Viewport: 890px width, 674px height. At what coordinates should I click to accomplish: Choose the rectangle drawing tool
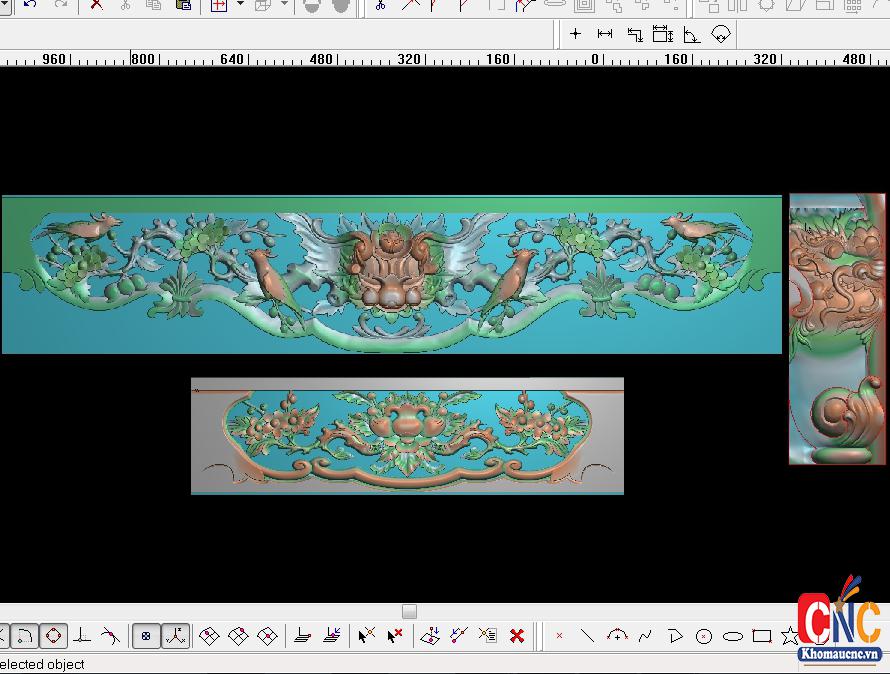pyautogui.click(x=761, y=636)
